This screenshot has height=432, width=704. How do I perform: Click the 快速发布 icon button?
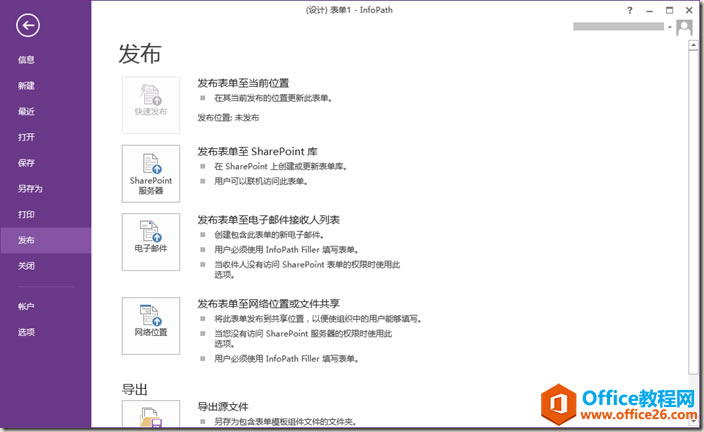pyautogui.click(x=151, y=105)
